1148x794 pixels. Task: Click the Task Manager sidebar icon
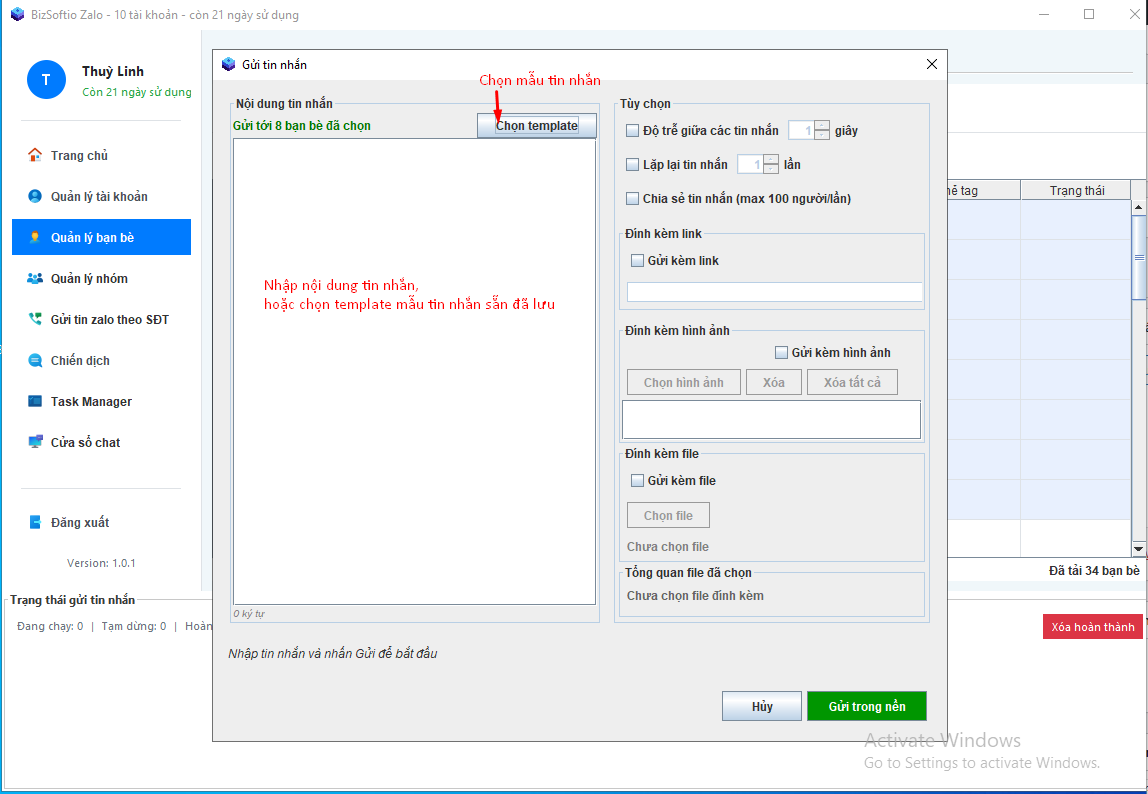[35, 401]
